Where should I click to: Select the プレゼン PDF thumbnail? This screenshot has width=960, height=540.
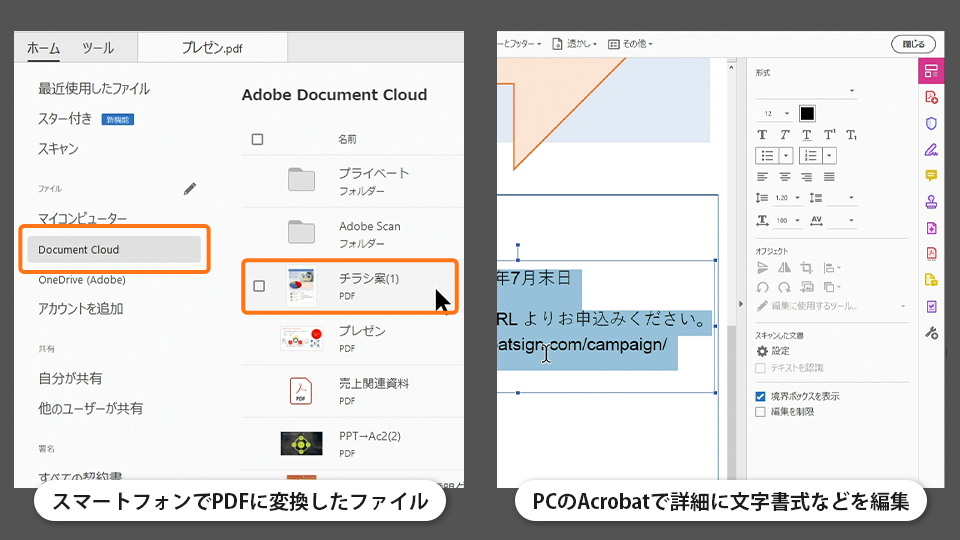click(x=301, y=339)
